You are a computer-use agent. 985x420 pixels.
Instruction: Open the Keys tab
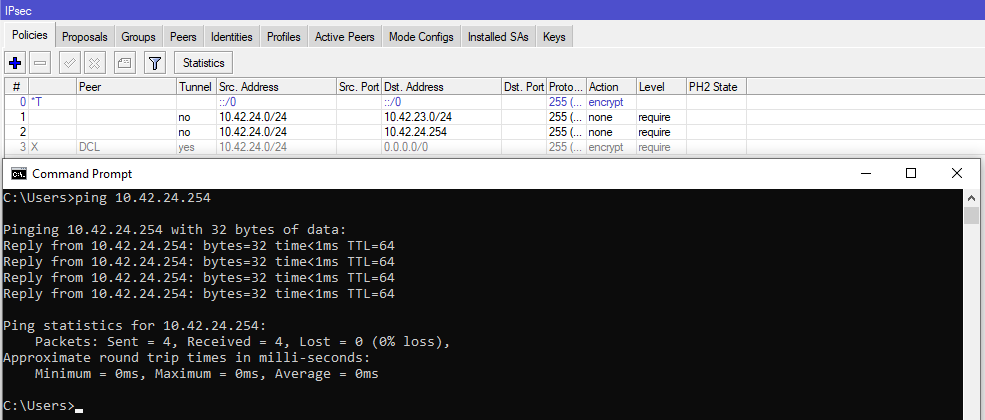(x=554, y=37)
